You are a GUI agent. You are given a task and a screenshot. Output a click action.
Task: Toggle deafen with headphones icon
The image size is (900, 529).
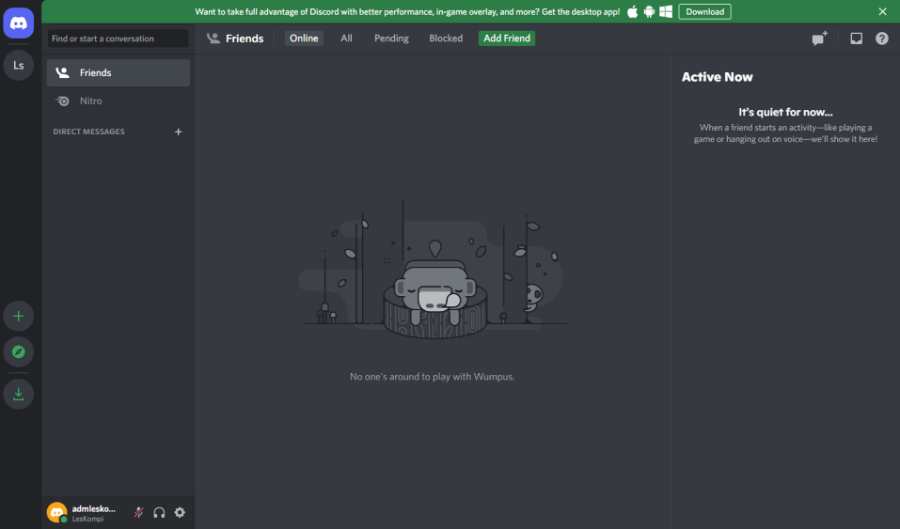coord(159,512)
